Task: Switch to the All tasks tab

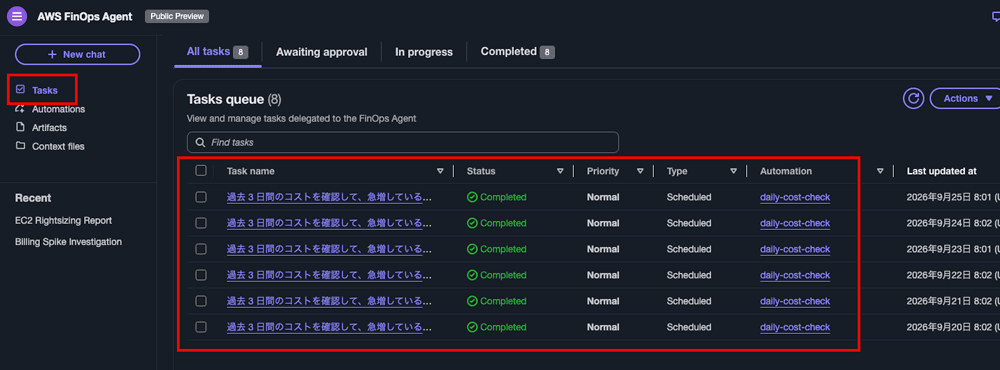Action: coord(217,52)
